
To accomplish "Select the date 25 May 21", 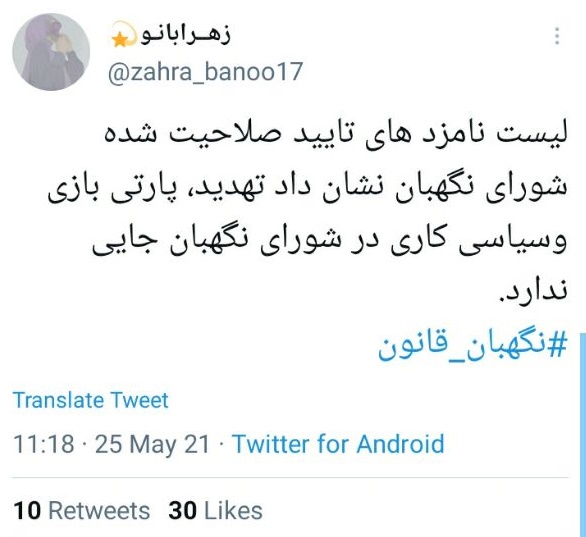I will pos(152,444).
